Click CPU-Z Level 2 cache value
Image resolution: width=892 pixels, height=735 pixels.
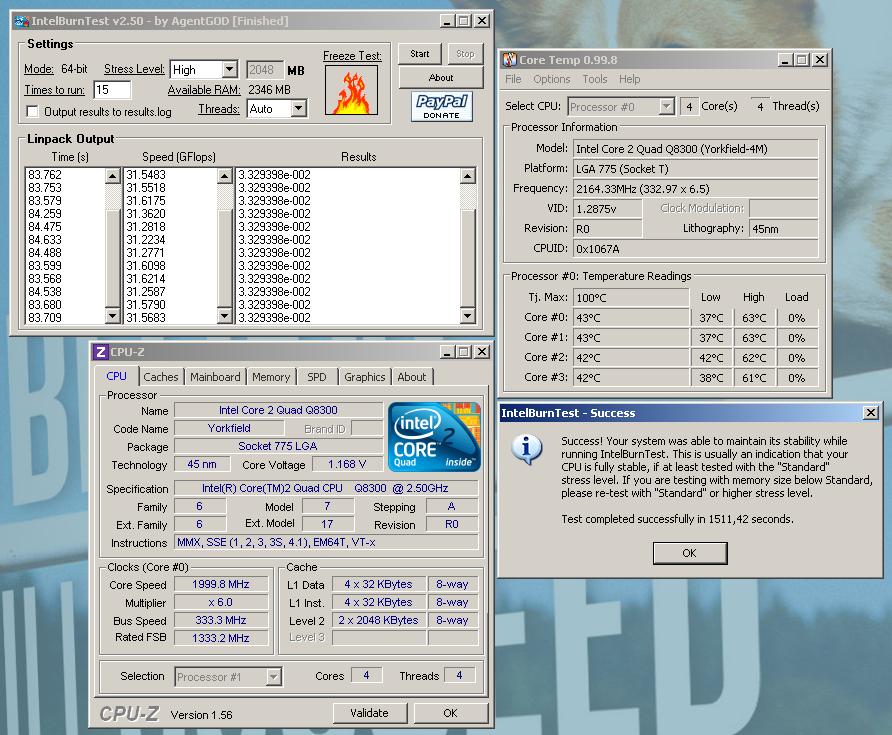(x=378, y=620)
